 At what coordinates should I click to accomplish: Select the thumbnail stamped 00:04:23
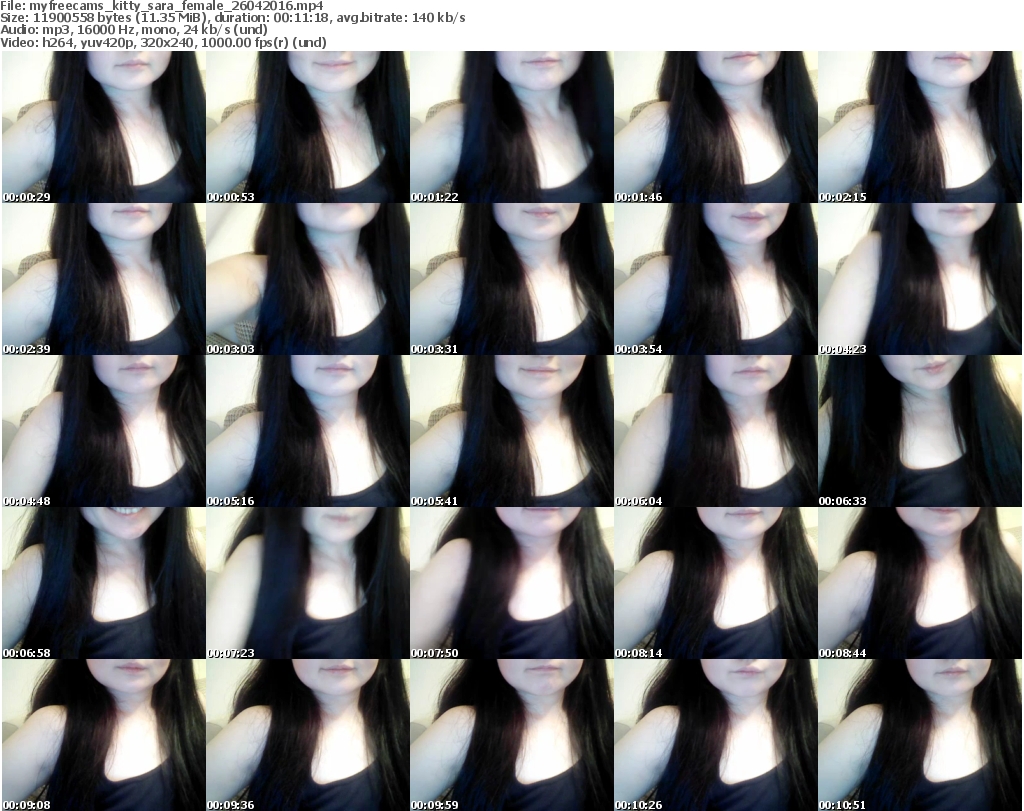[920, 279]
